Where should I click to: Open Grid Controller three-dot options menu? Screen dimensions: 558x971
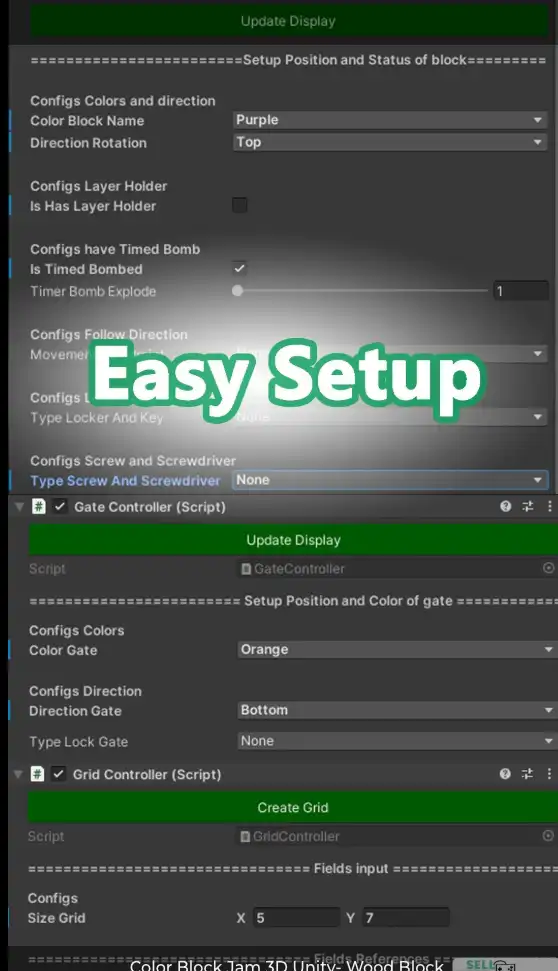click(549, 773)
